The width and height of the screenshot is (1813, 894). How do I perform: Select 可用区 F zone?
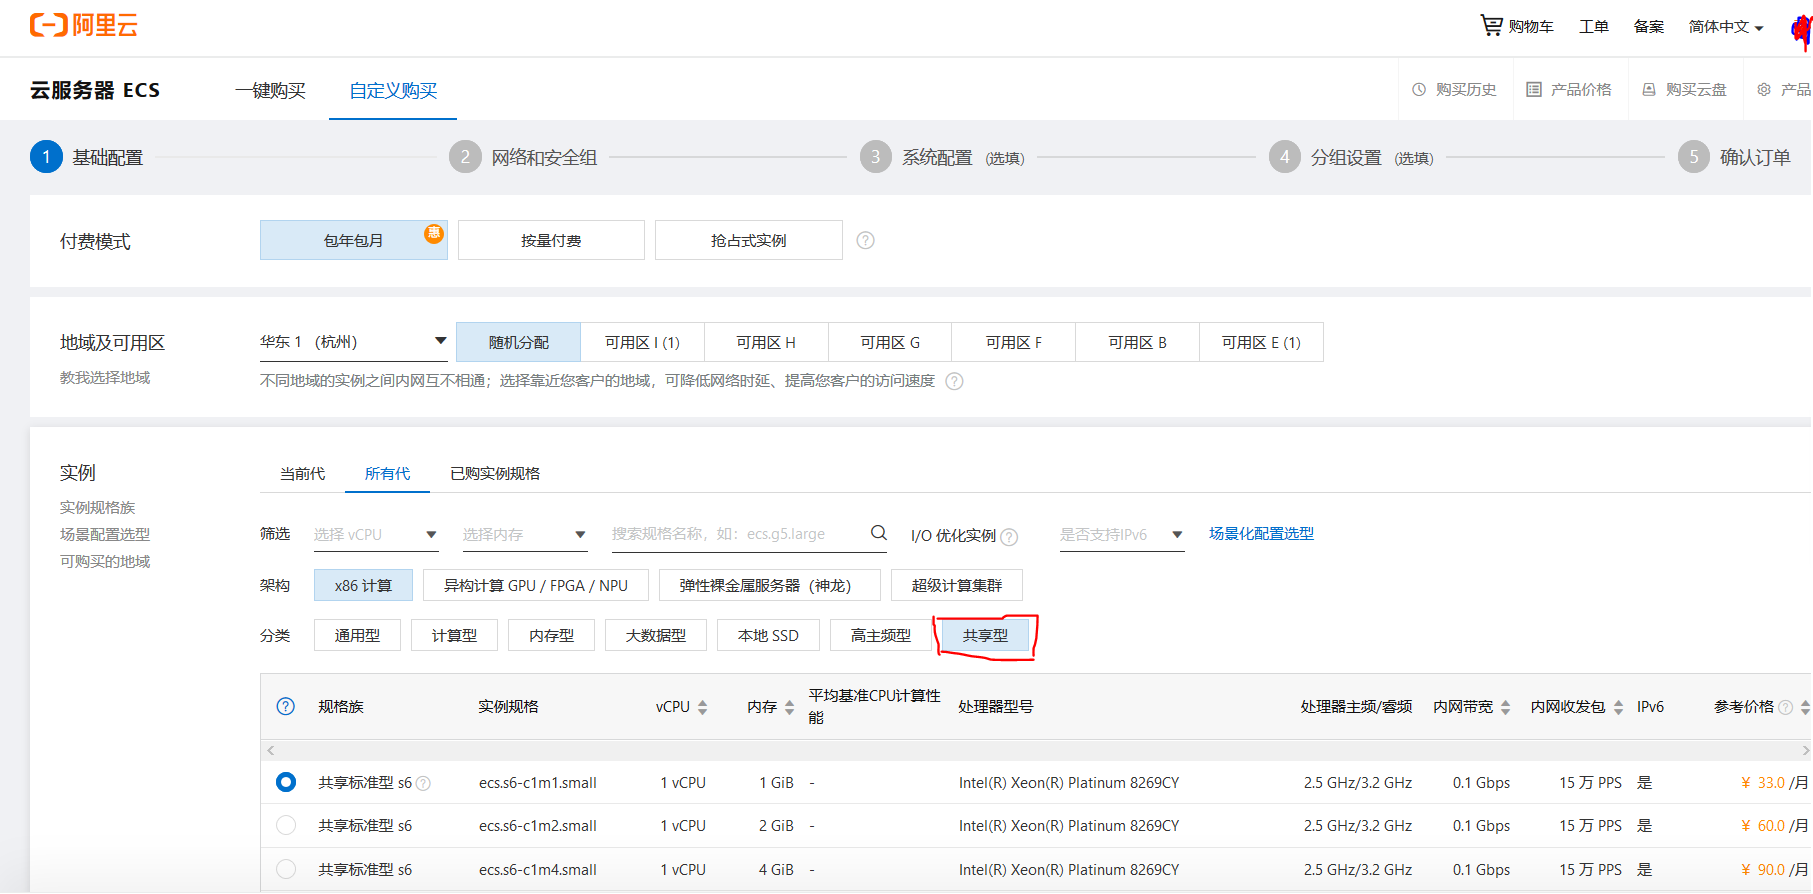tap(1013, 342)
